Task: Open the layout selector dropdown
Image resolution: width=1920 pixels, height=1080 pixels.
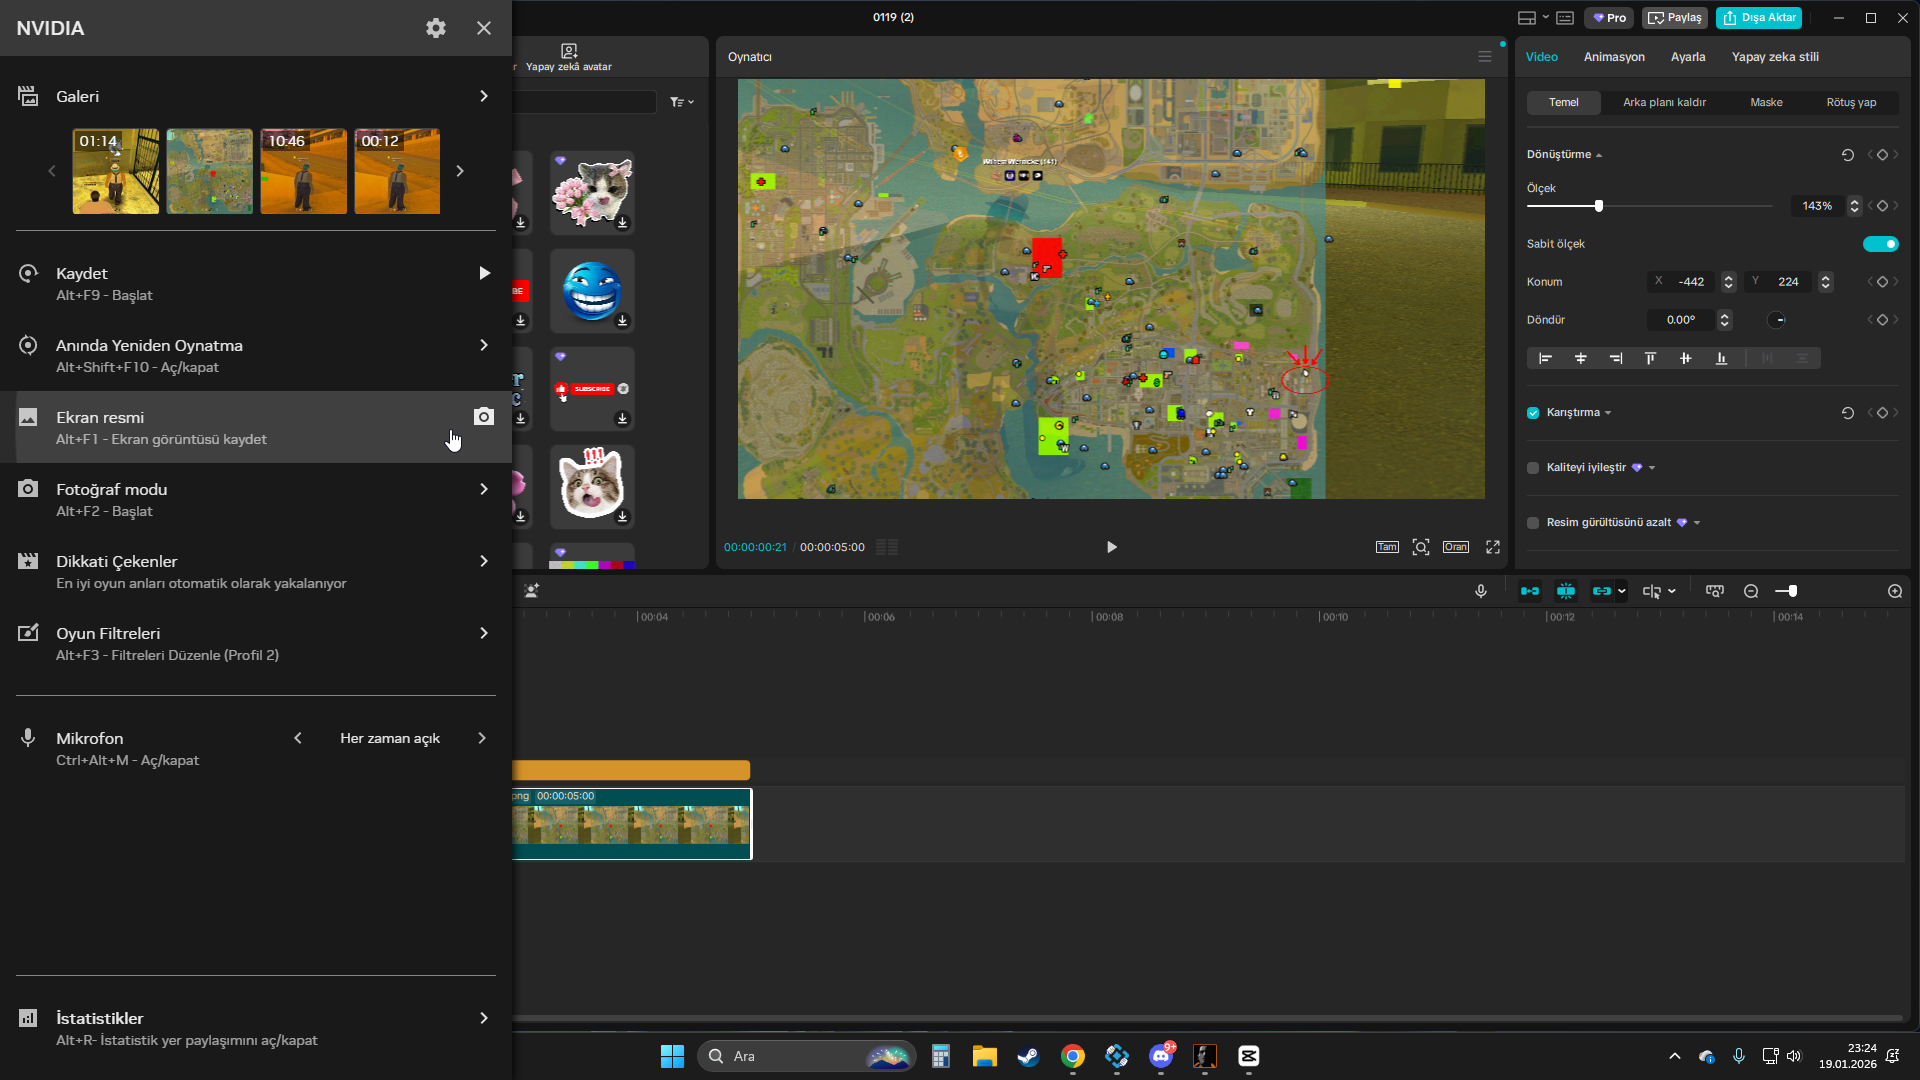Action: tap(1532, 18)
